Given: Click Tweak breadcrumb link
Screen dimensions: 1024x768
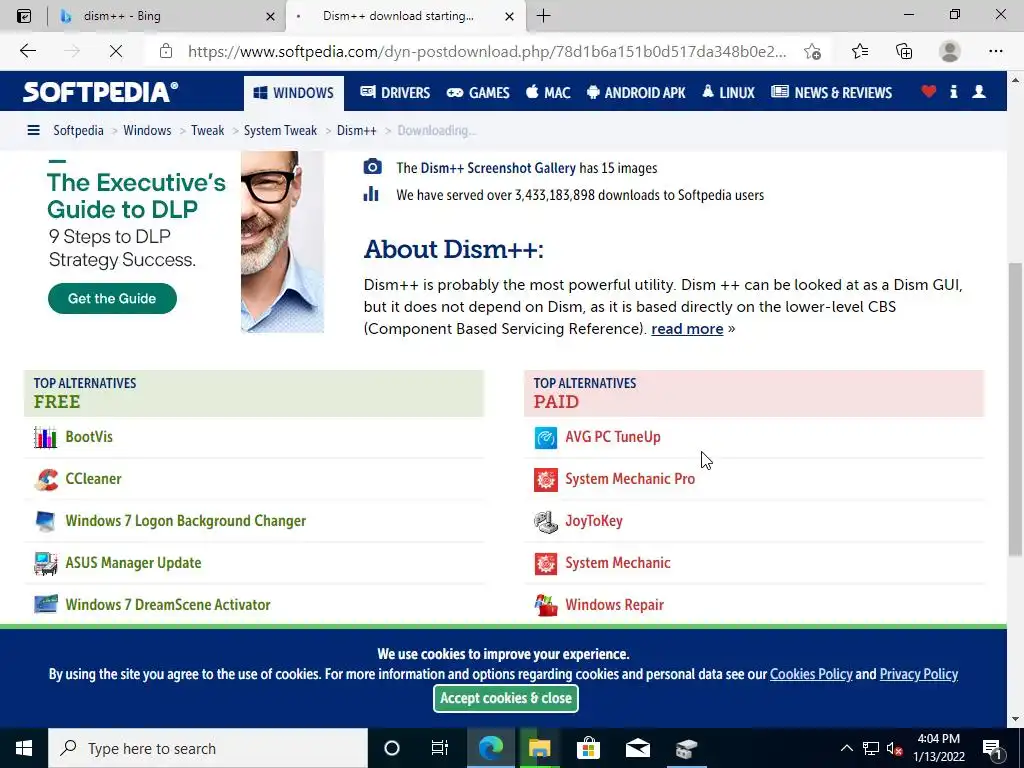Looking at the screenshot, I should pos(207,130).
